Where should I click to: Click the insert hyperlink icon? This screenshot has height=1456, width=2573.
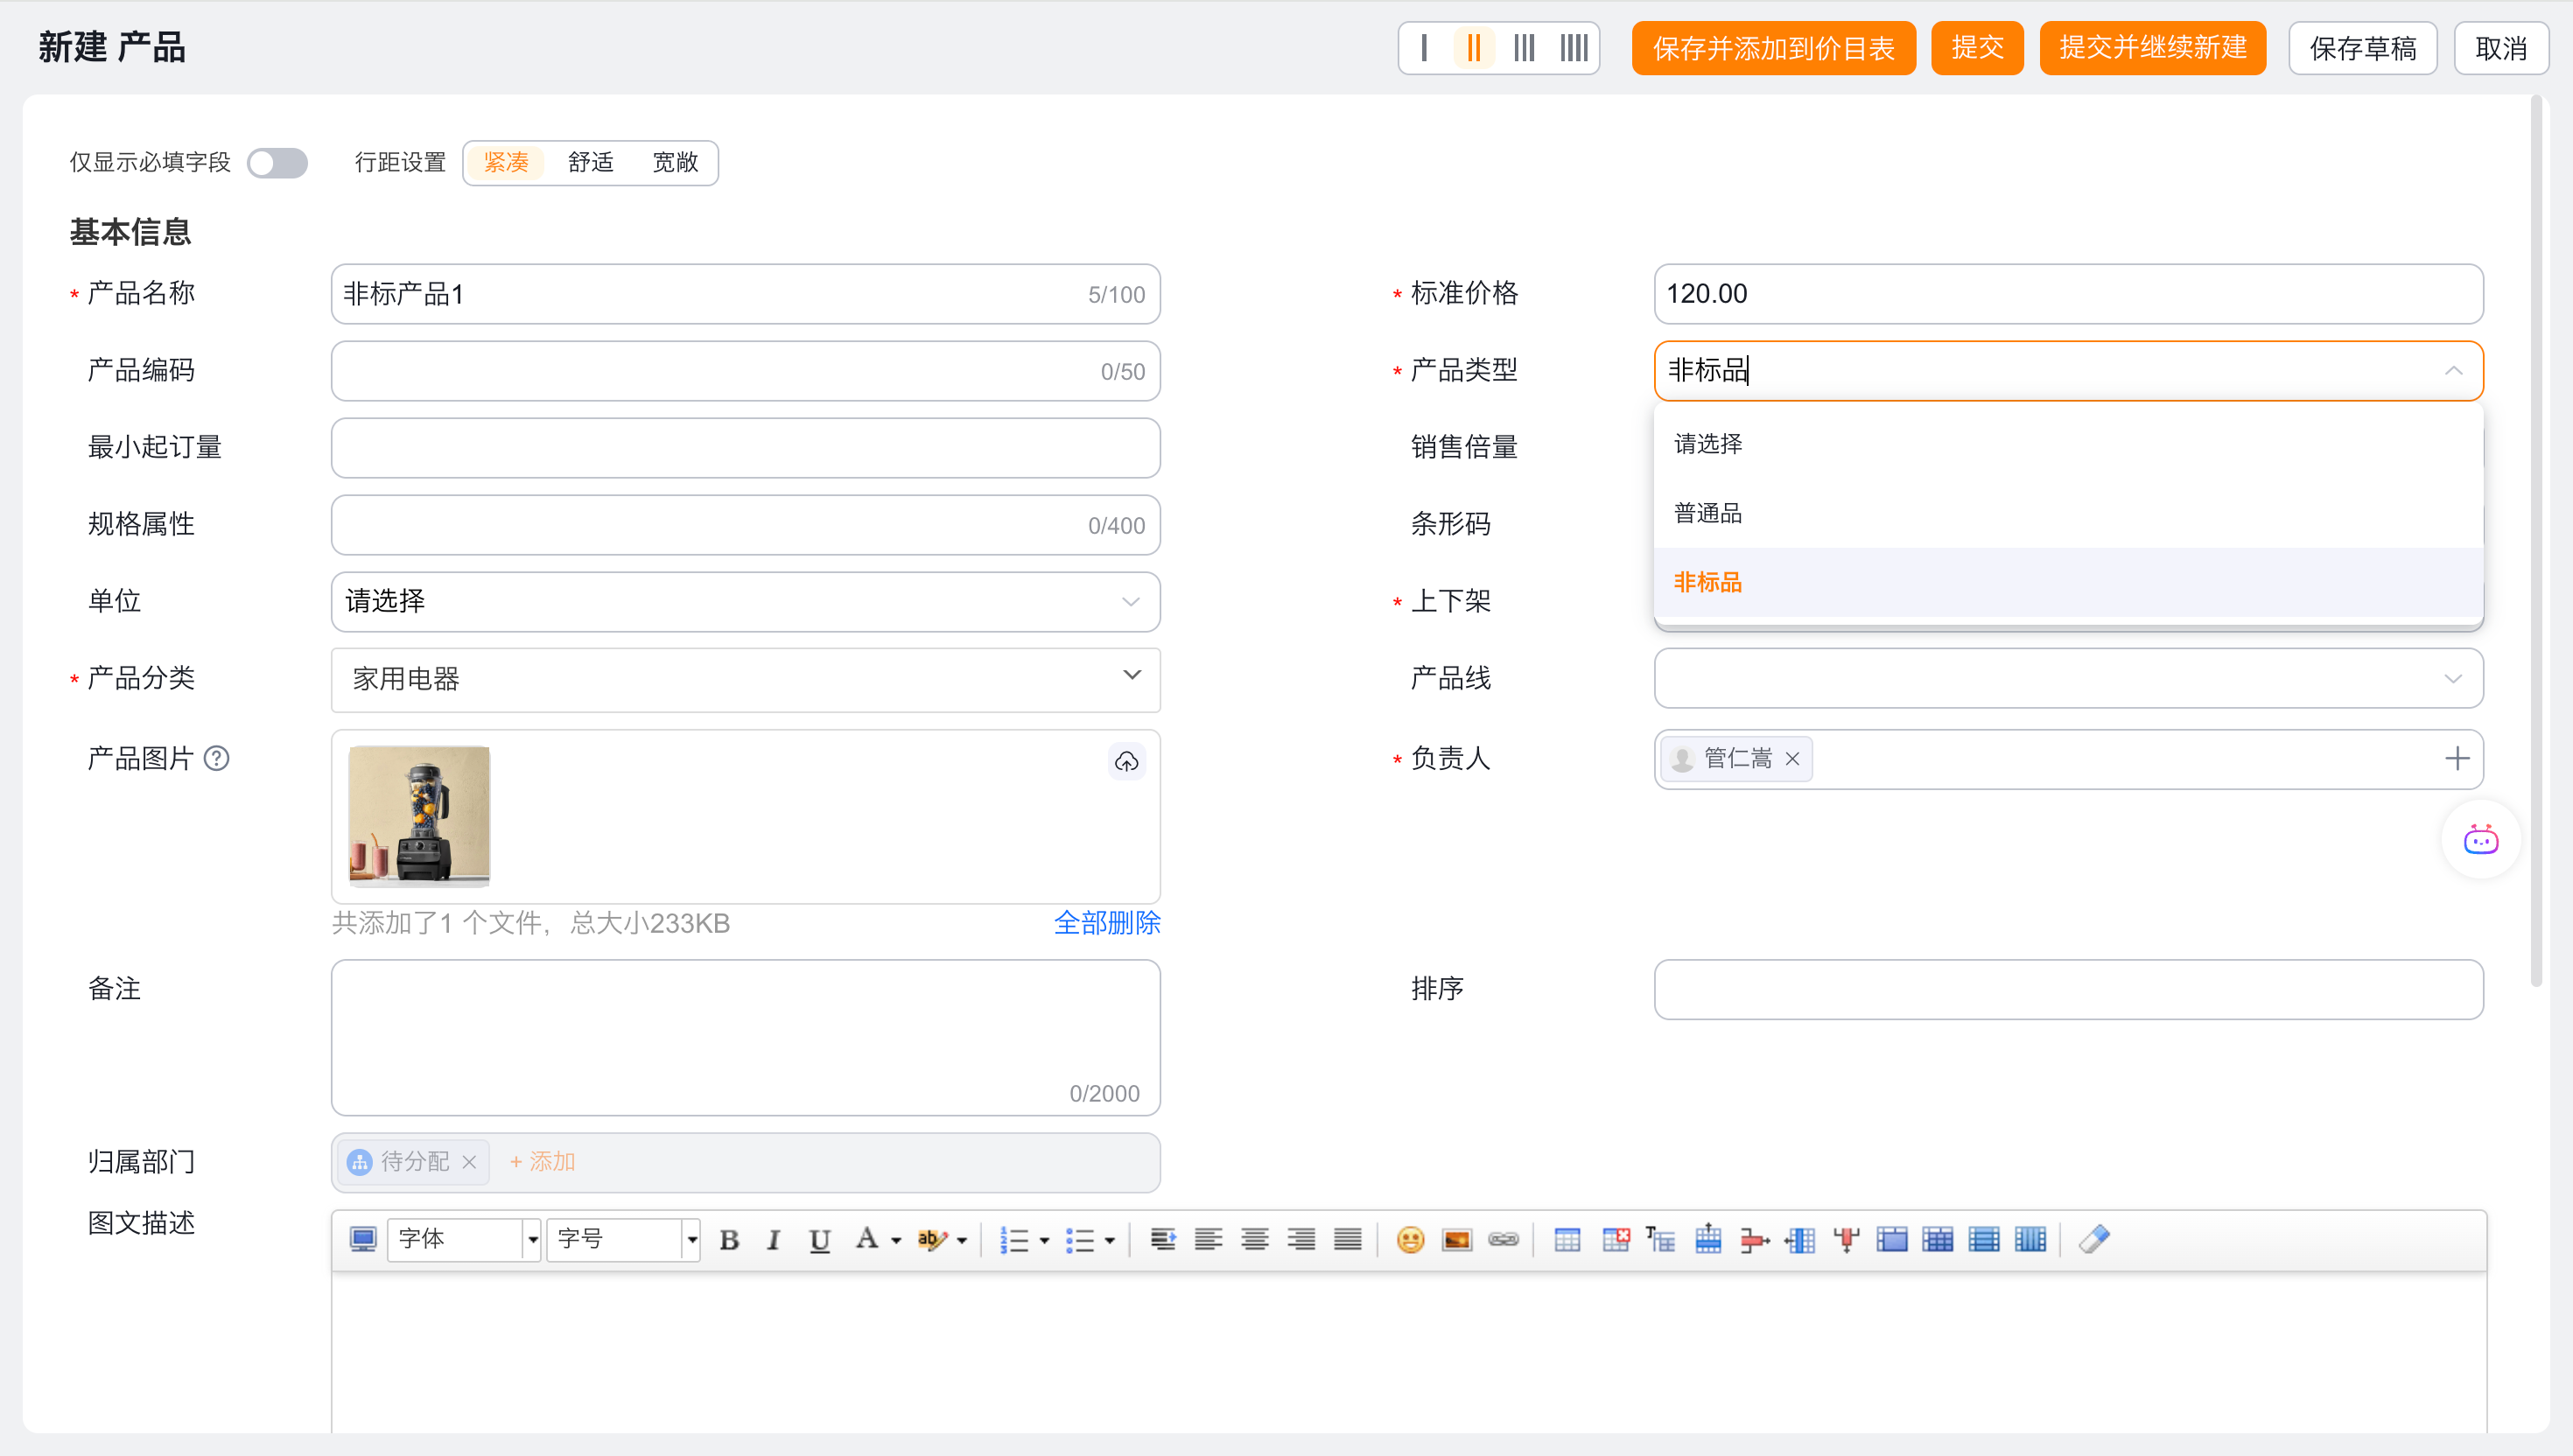pyautogui.click(x=1503, y=1240)
